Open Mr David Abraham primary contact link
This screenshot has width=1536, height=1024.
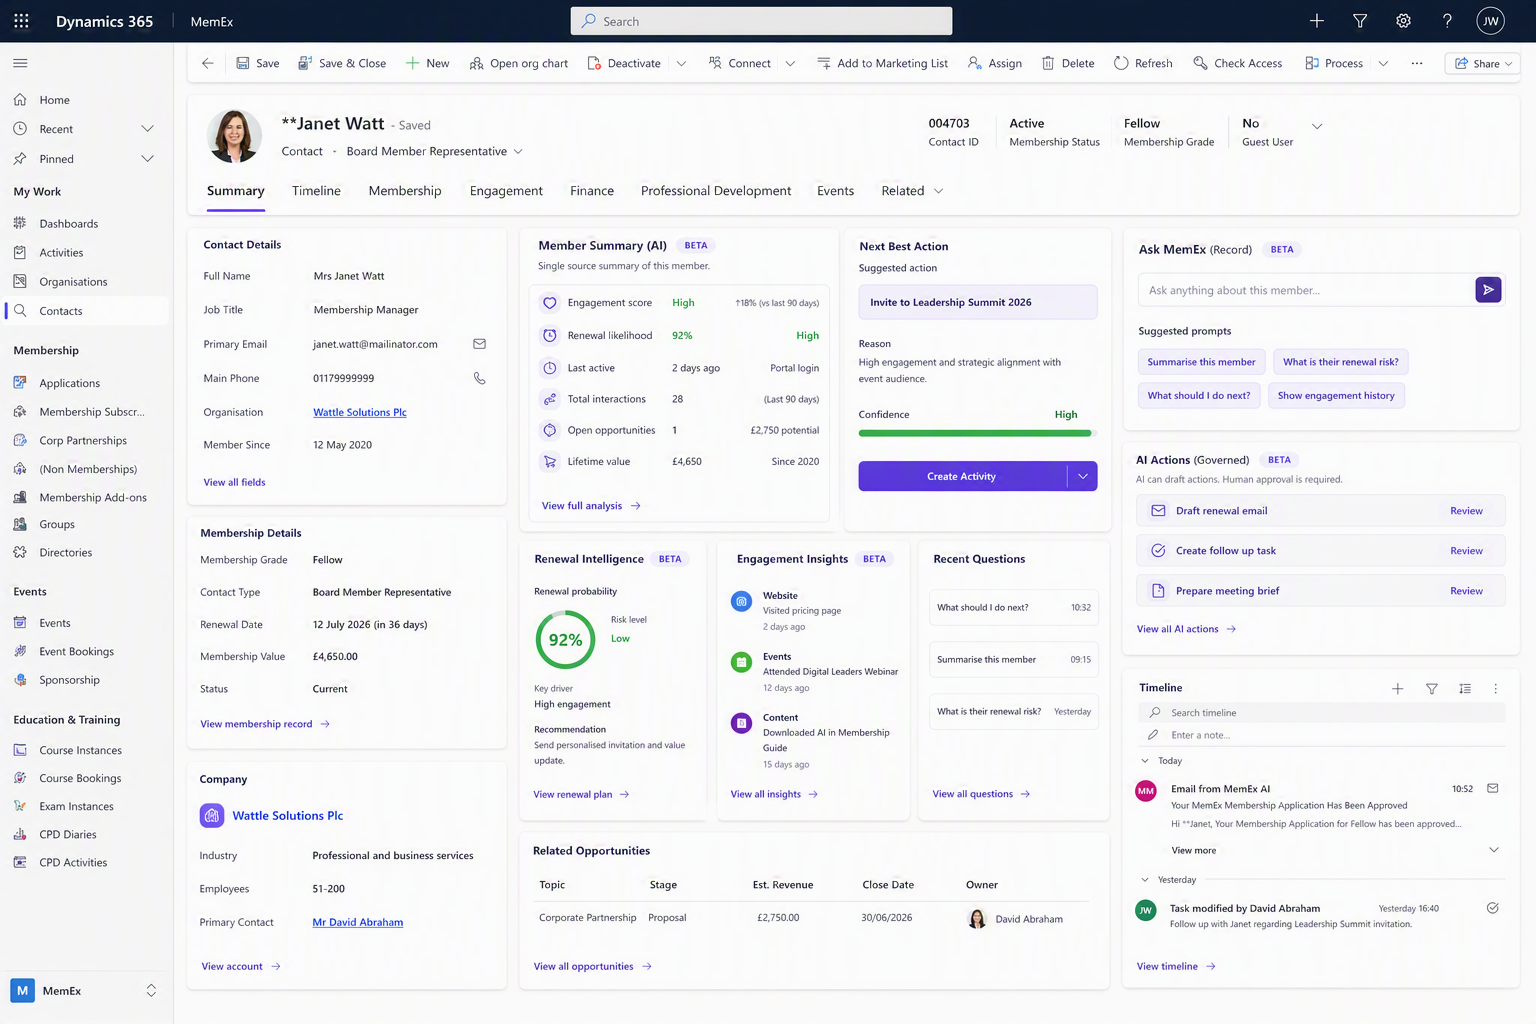click(358, 922)
